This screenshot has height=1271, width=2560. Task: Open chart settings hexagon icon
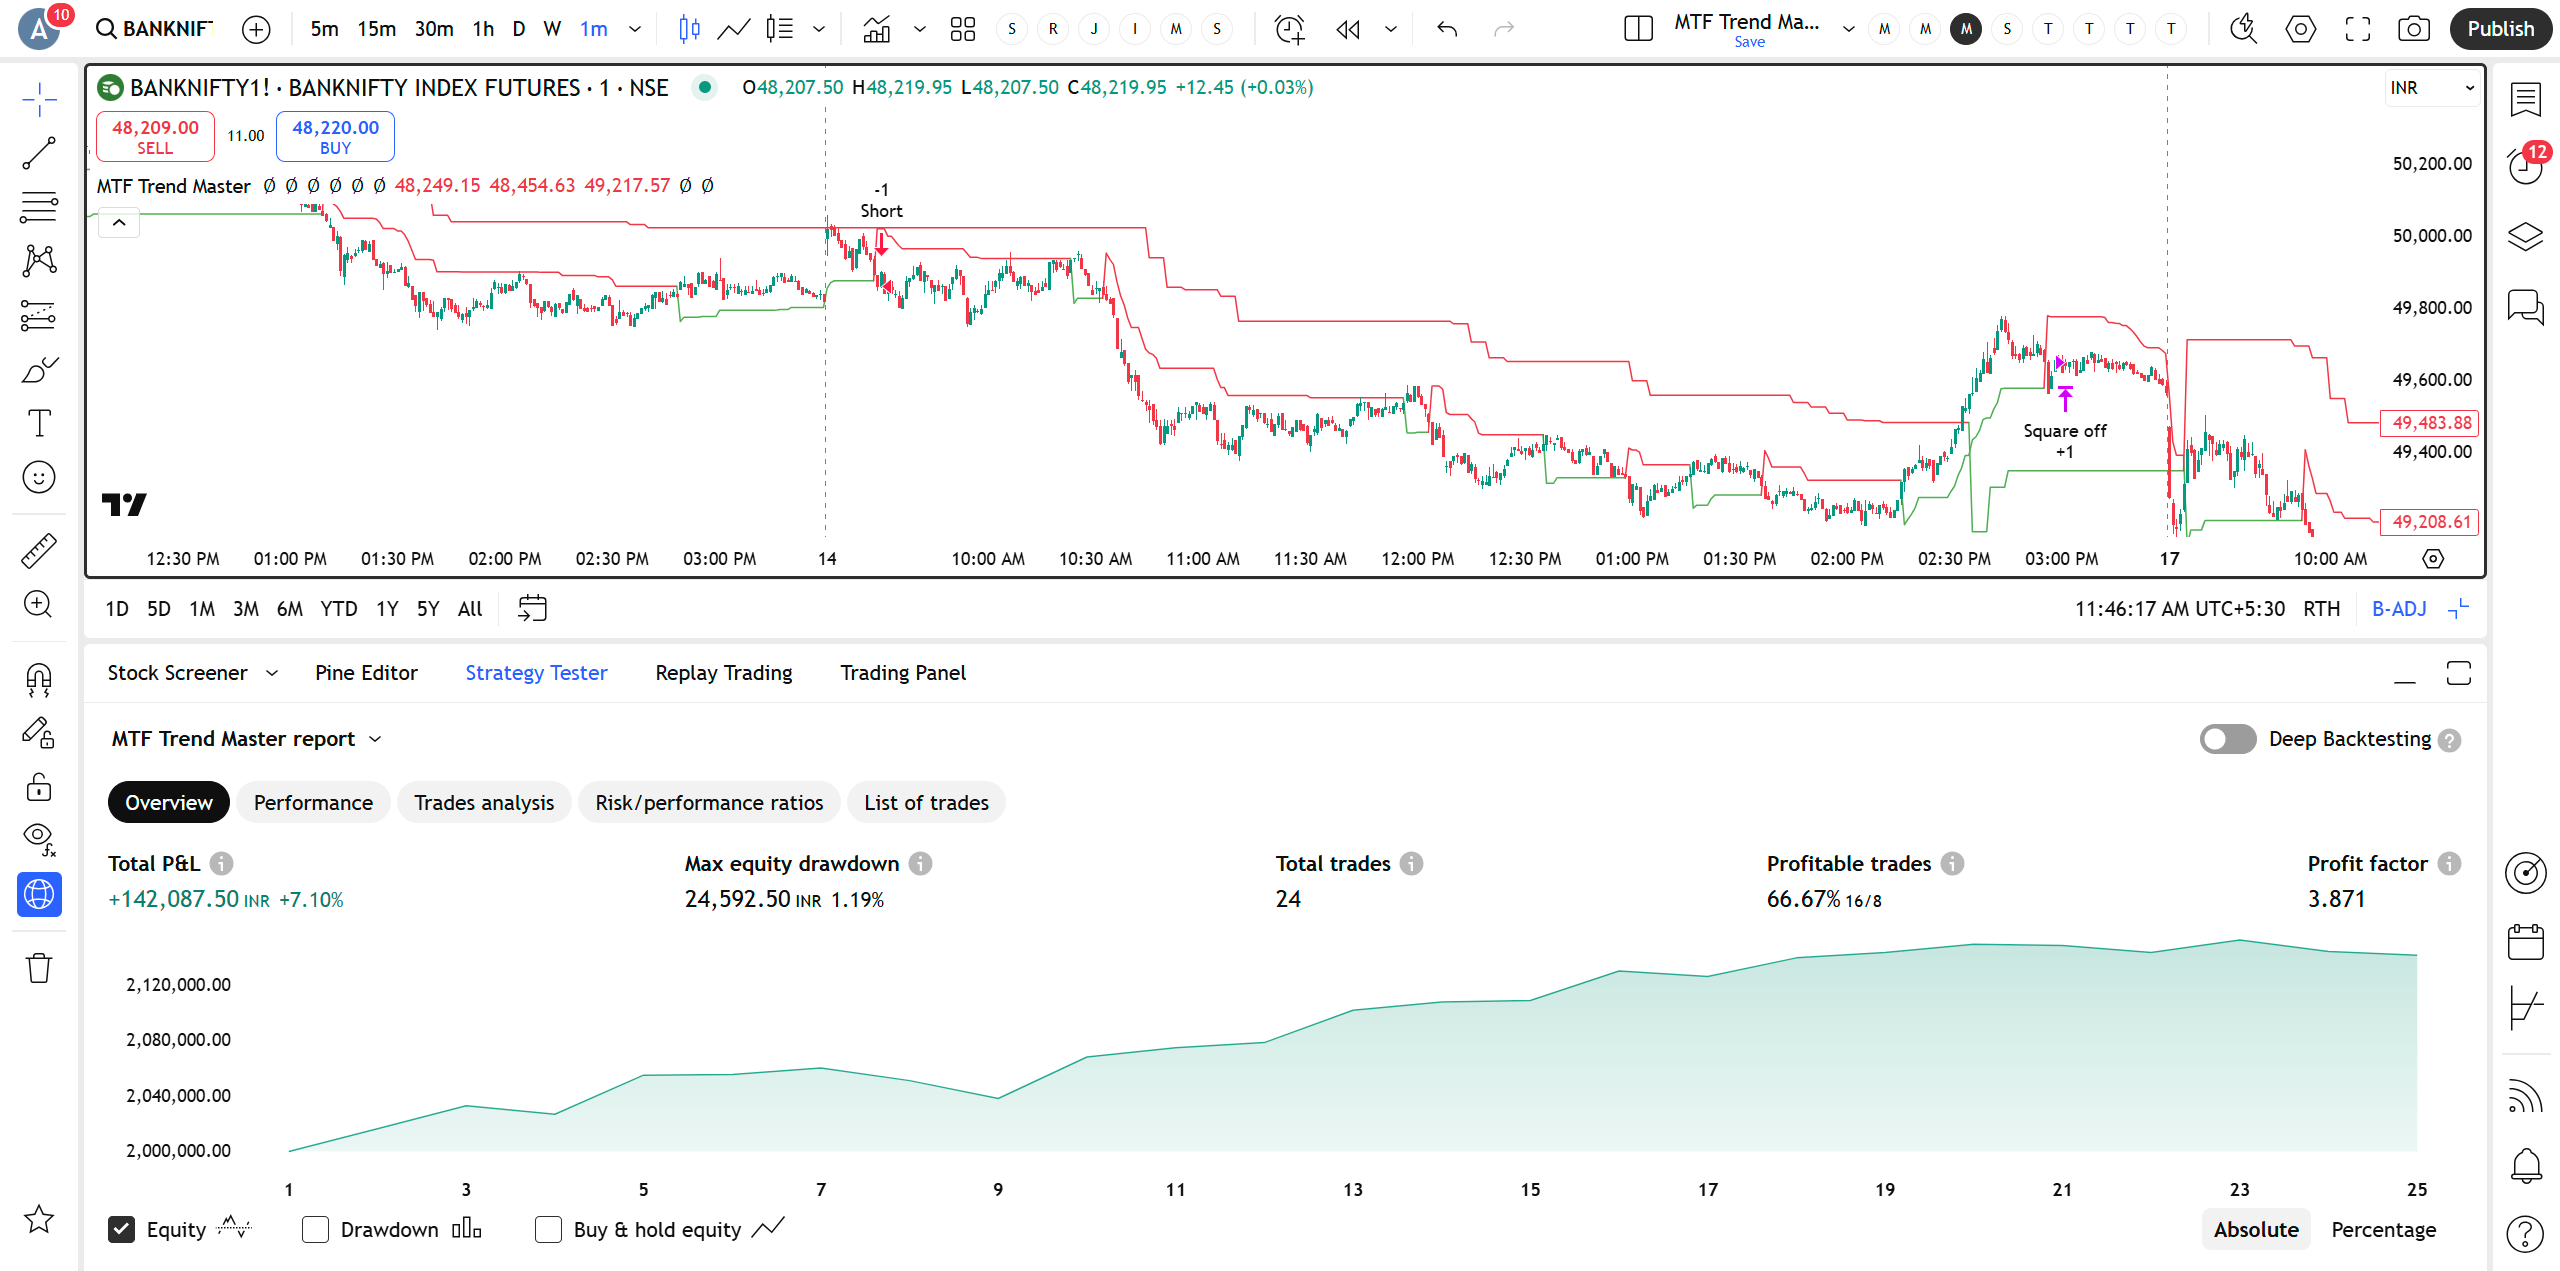pyautogui.click(x=2301, y=29)
